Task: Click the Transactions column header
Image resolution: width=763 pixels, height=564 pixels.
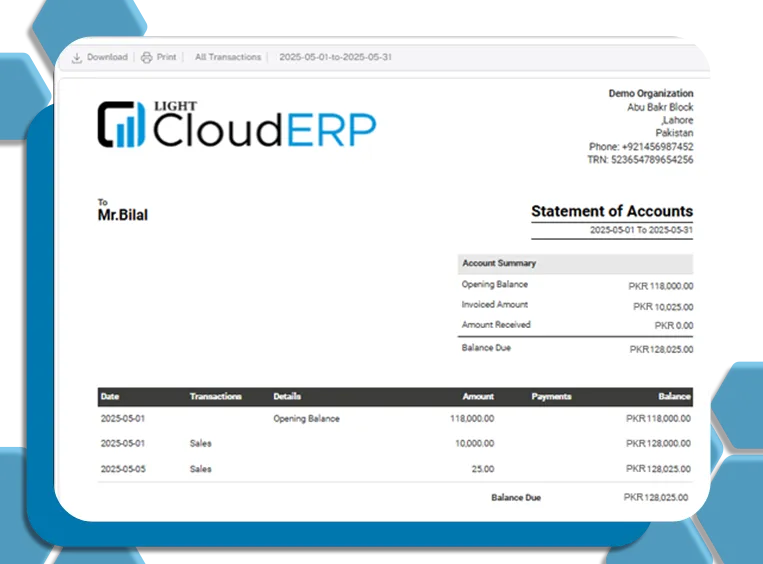Action: point(216,397)
